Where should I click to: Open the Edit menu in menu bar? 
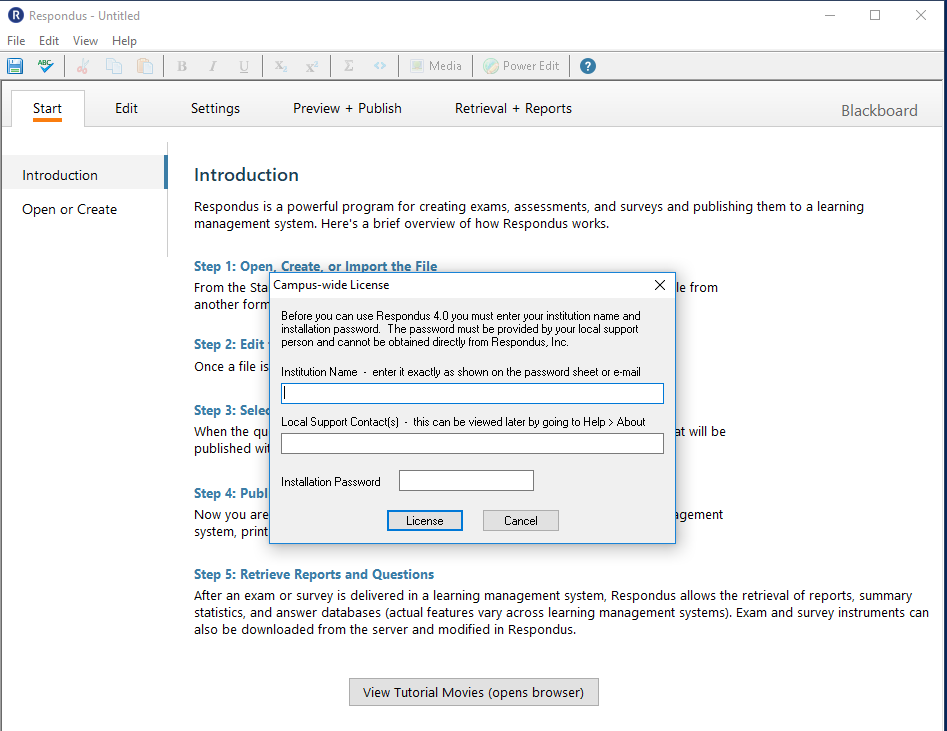click(49, 40)
